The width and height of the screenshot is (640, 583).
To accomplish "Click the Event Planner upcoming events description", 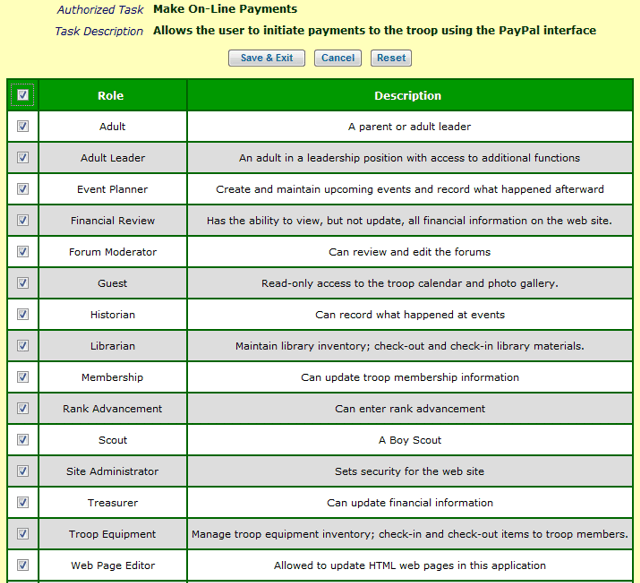I will pyautogui.click(x=410, y=189).
